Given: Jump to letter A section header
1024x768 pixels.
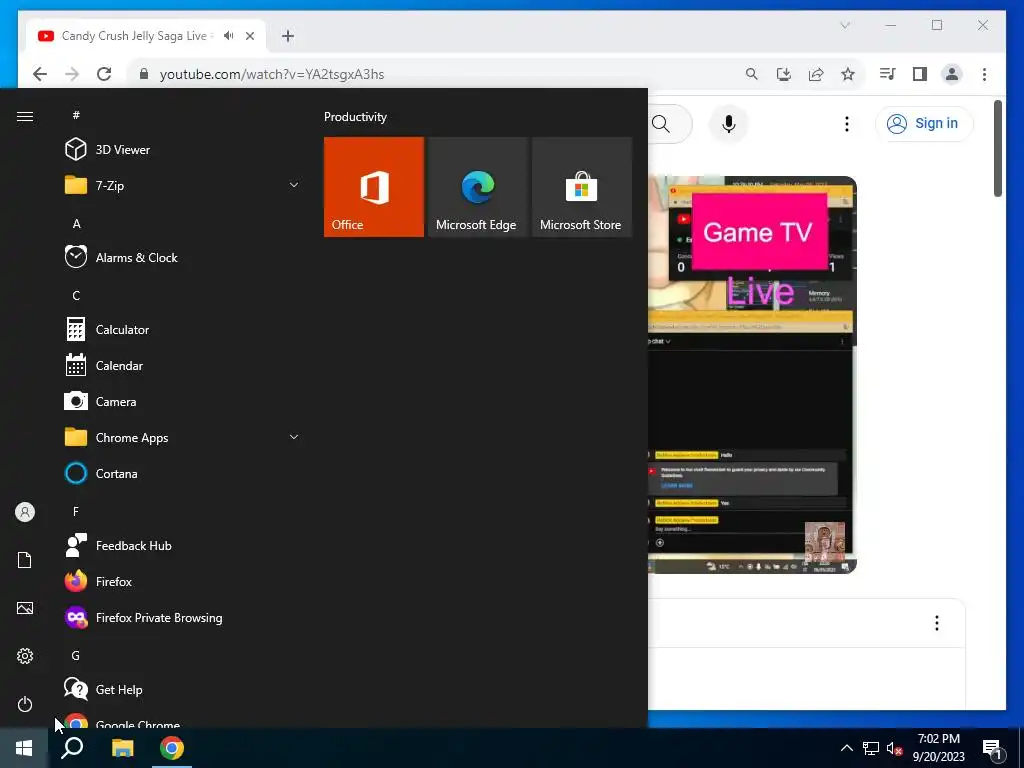Looking at the screenshot, I should point(76,223).
